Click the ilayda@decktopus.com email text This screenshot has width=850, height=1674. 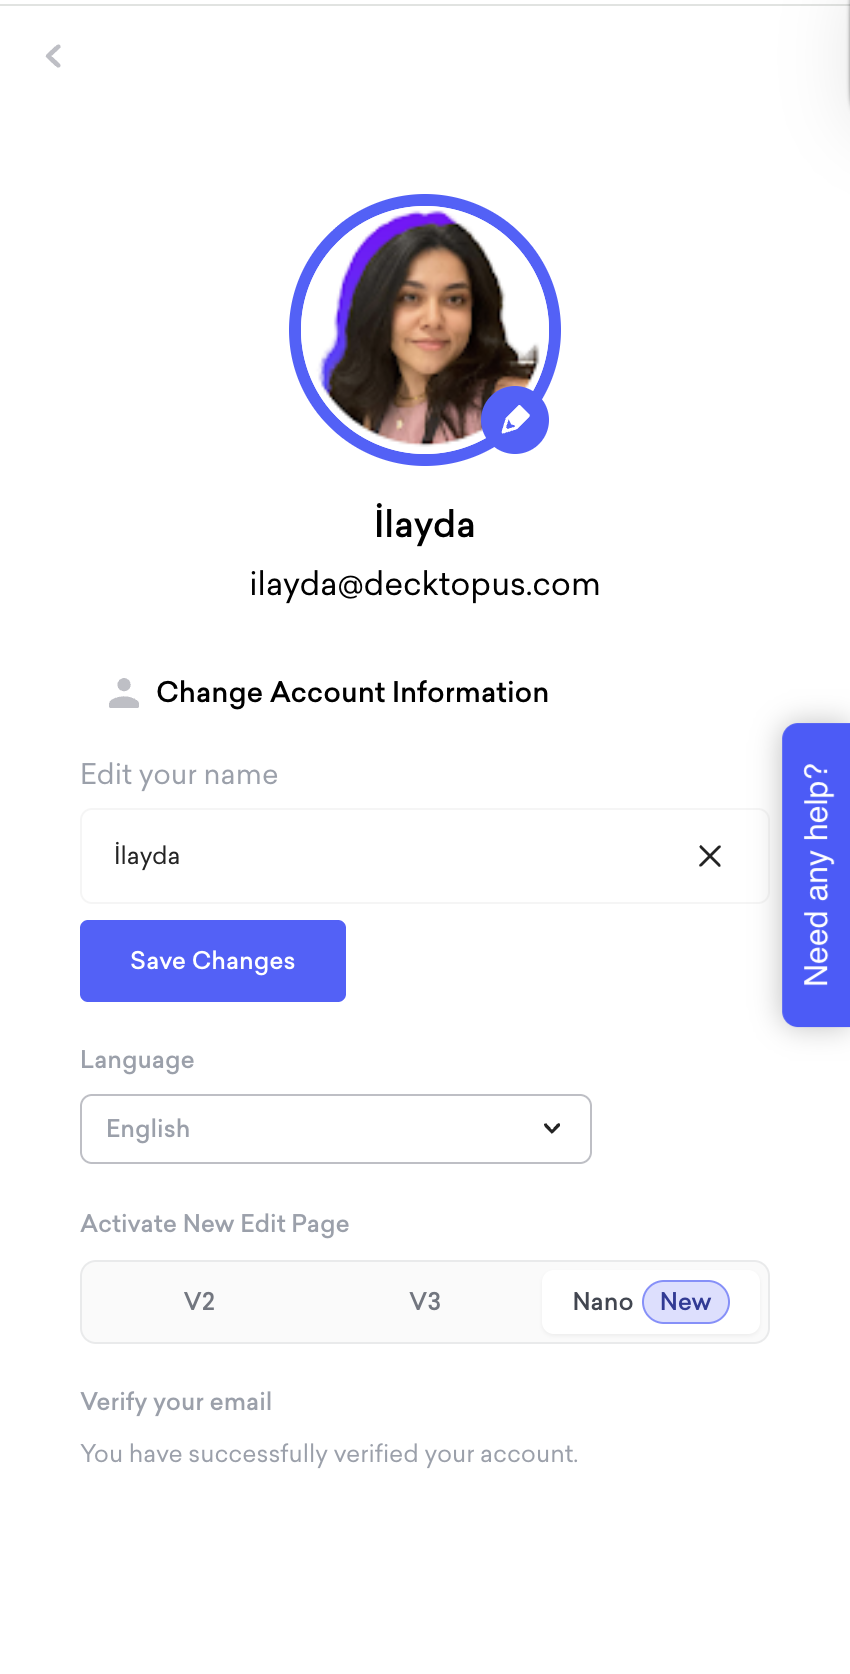425,584
